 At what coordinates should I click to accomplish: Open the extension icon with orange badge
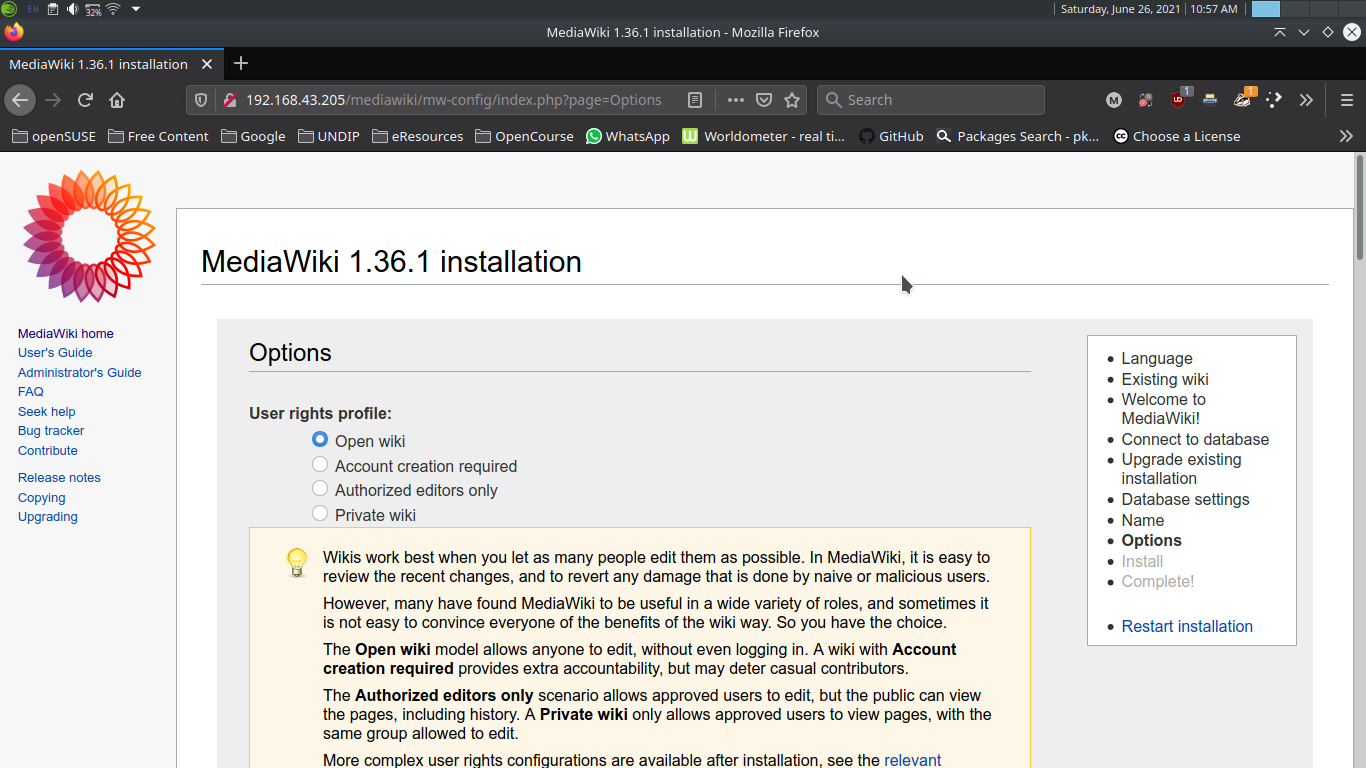point(1244,98)
